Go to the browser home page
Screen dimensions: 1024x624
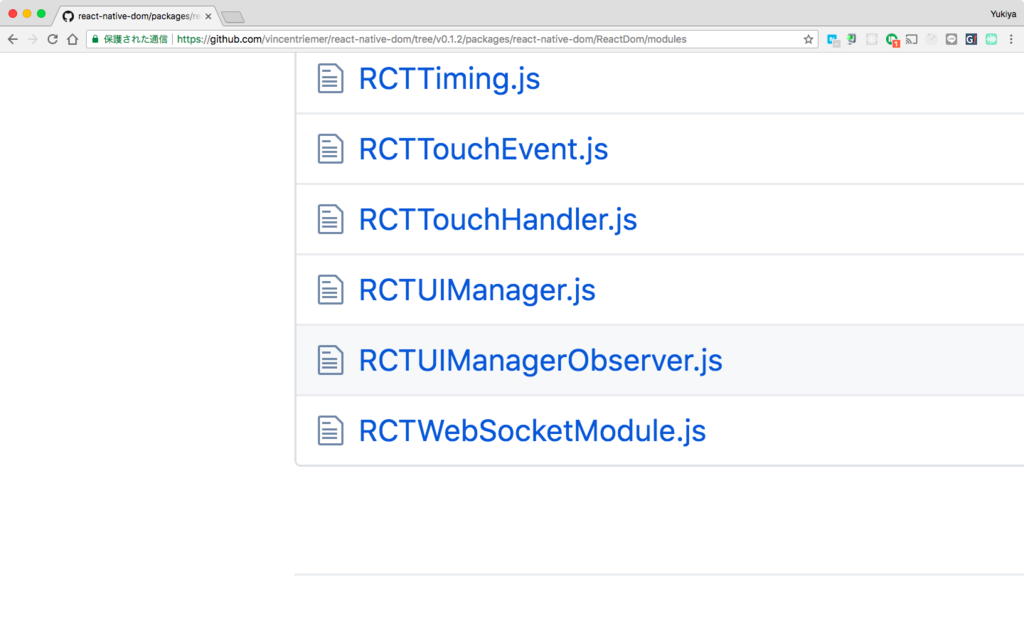click(72, 39)
